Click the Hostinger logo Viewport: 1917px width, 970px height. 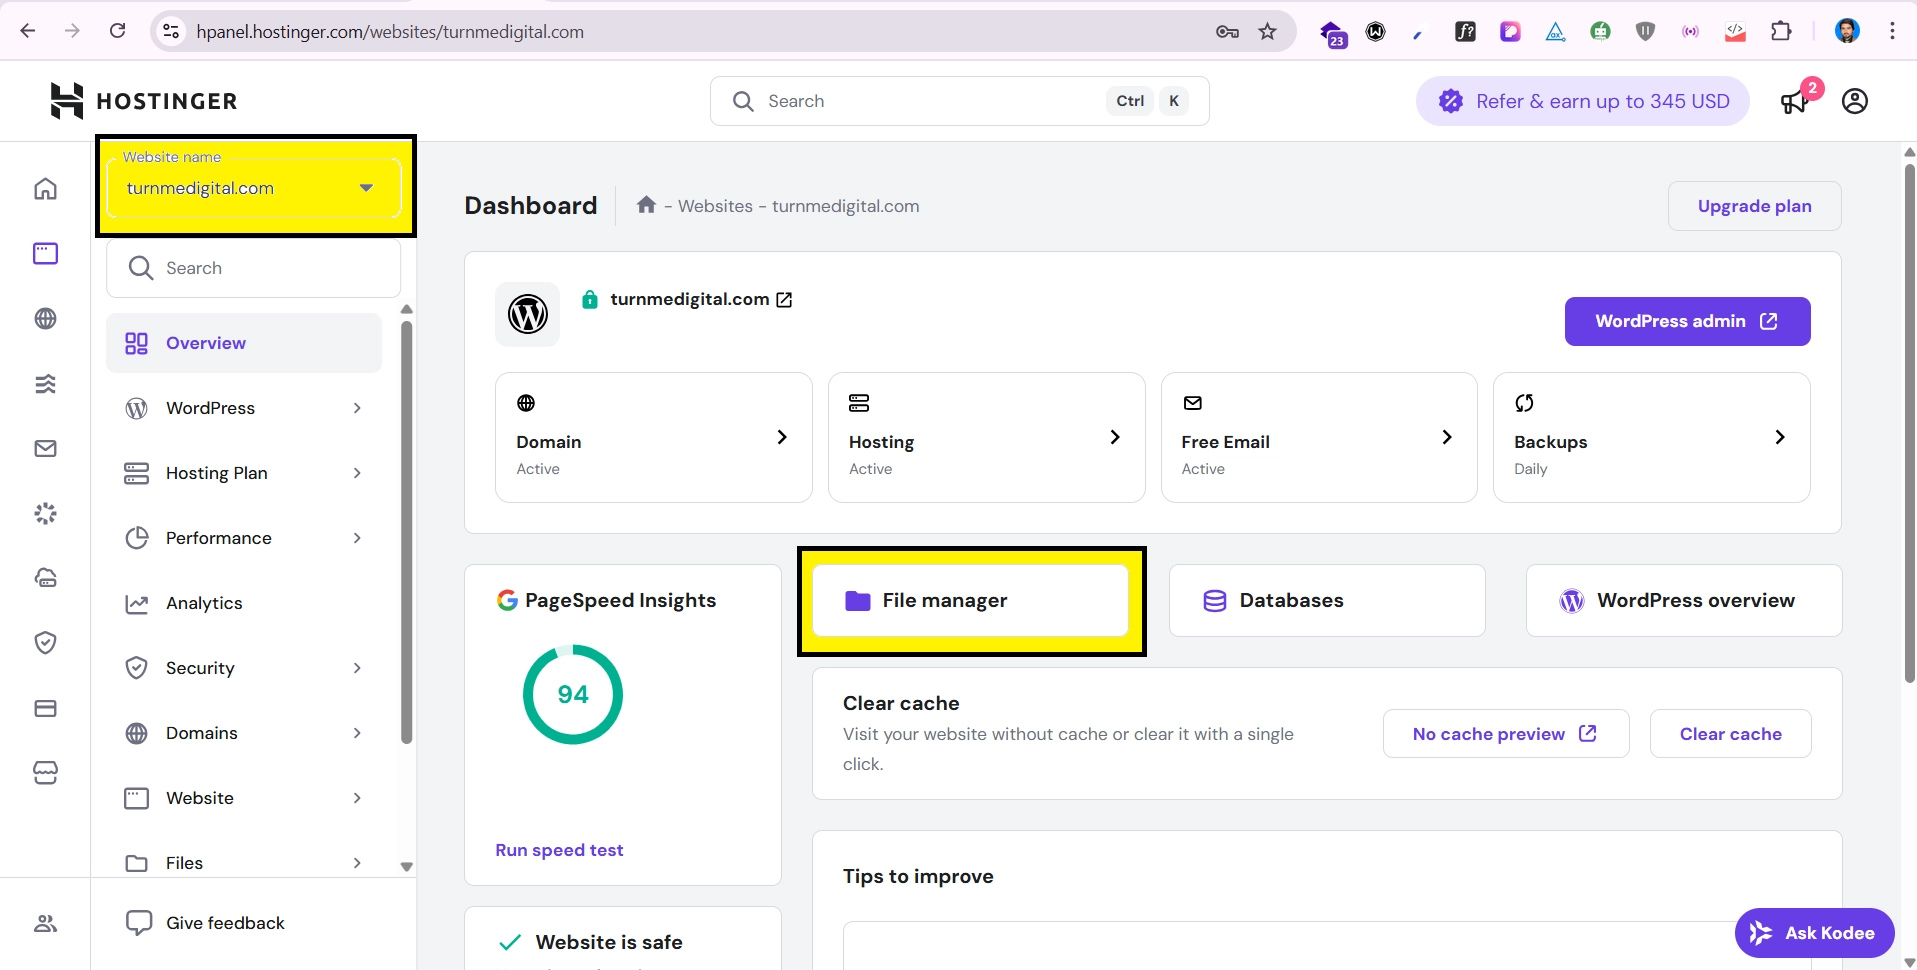point(144,101)
